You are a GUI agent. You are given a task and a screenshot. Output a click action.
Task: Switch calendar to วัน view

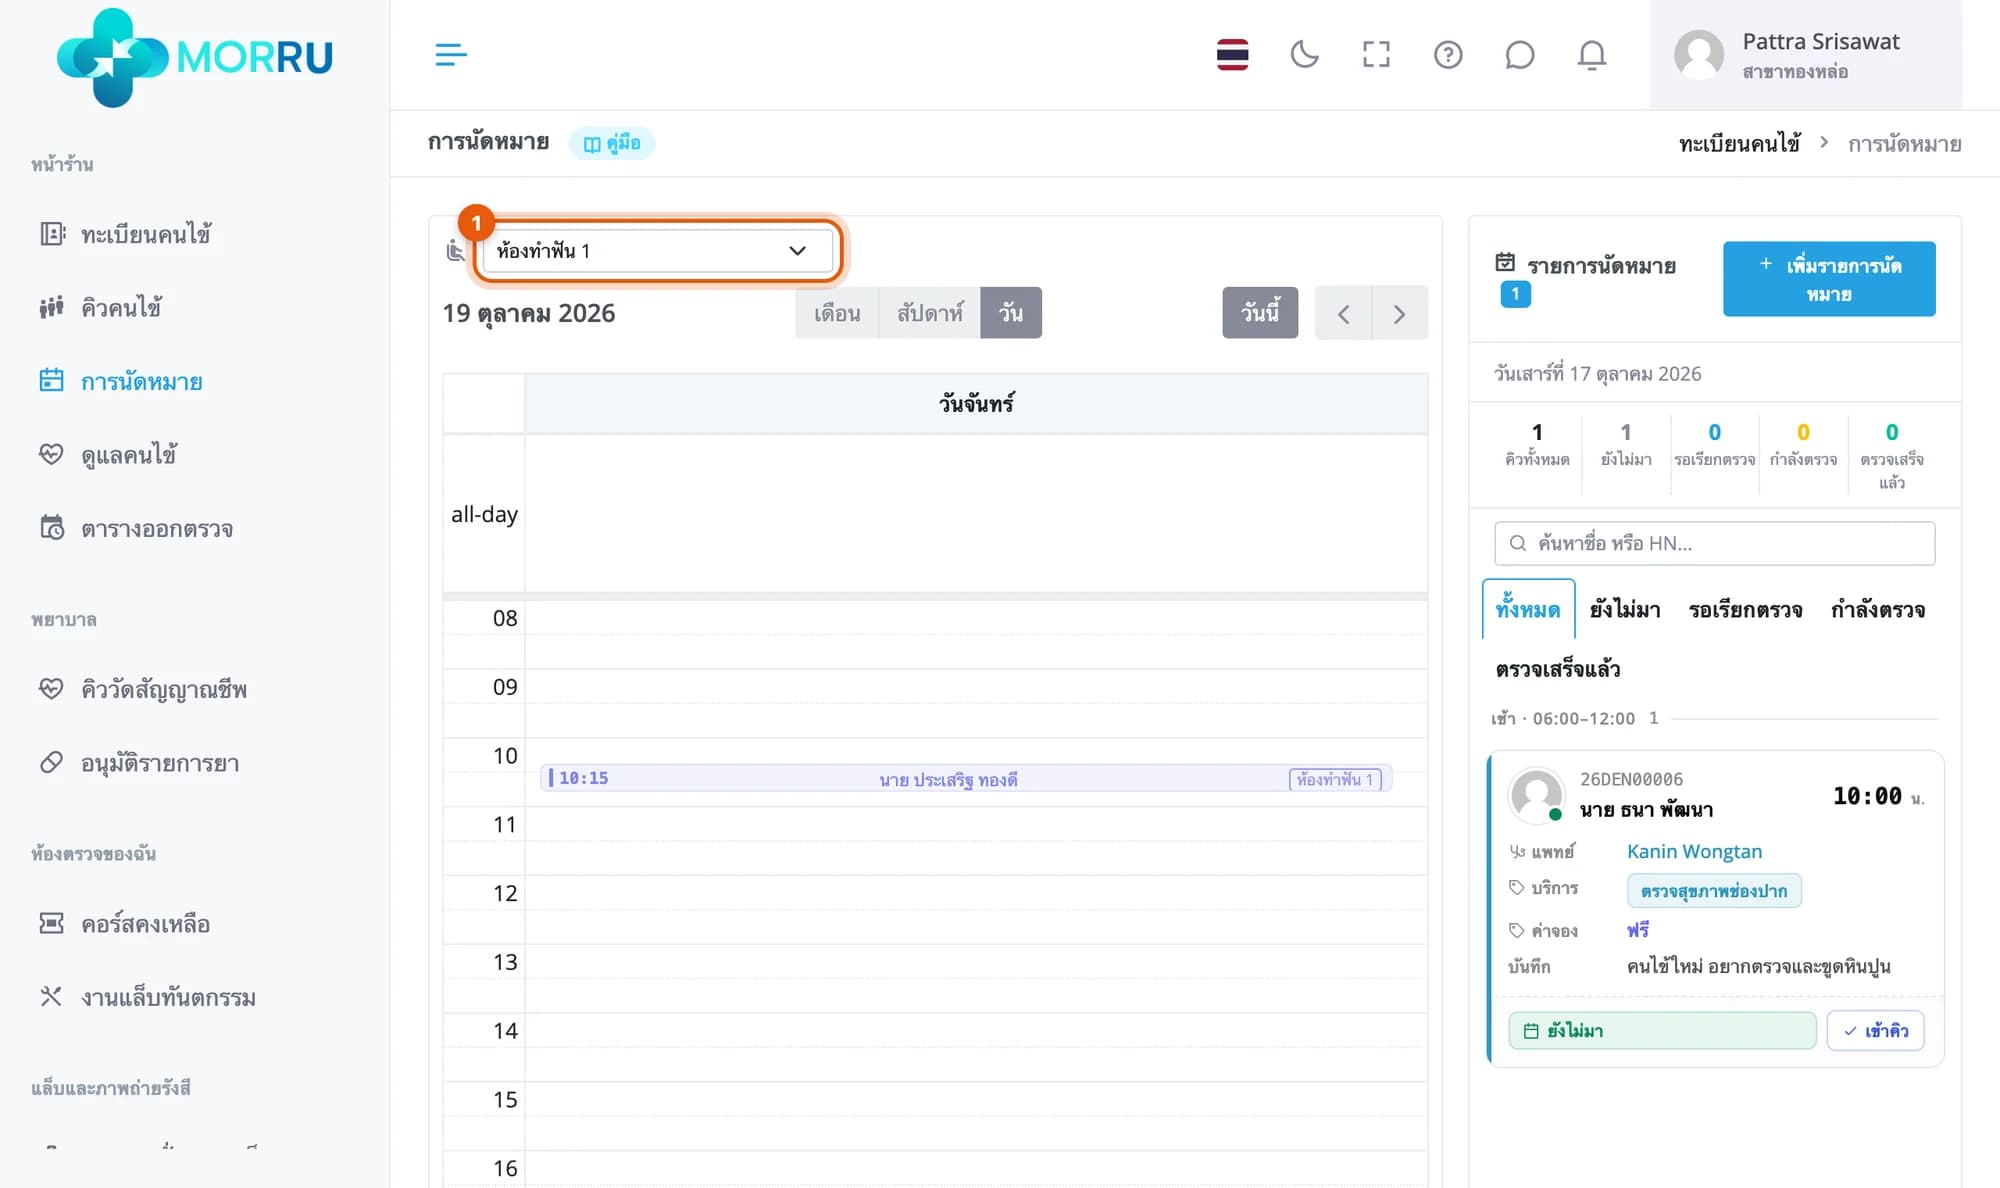pyautogui.click(x=1011, y=313)
